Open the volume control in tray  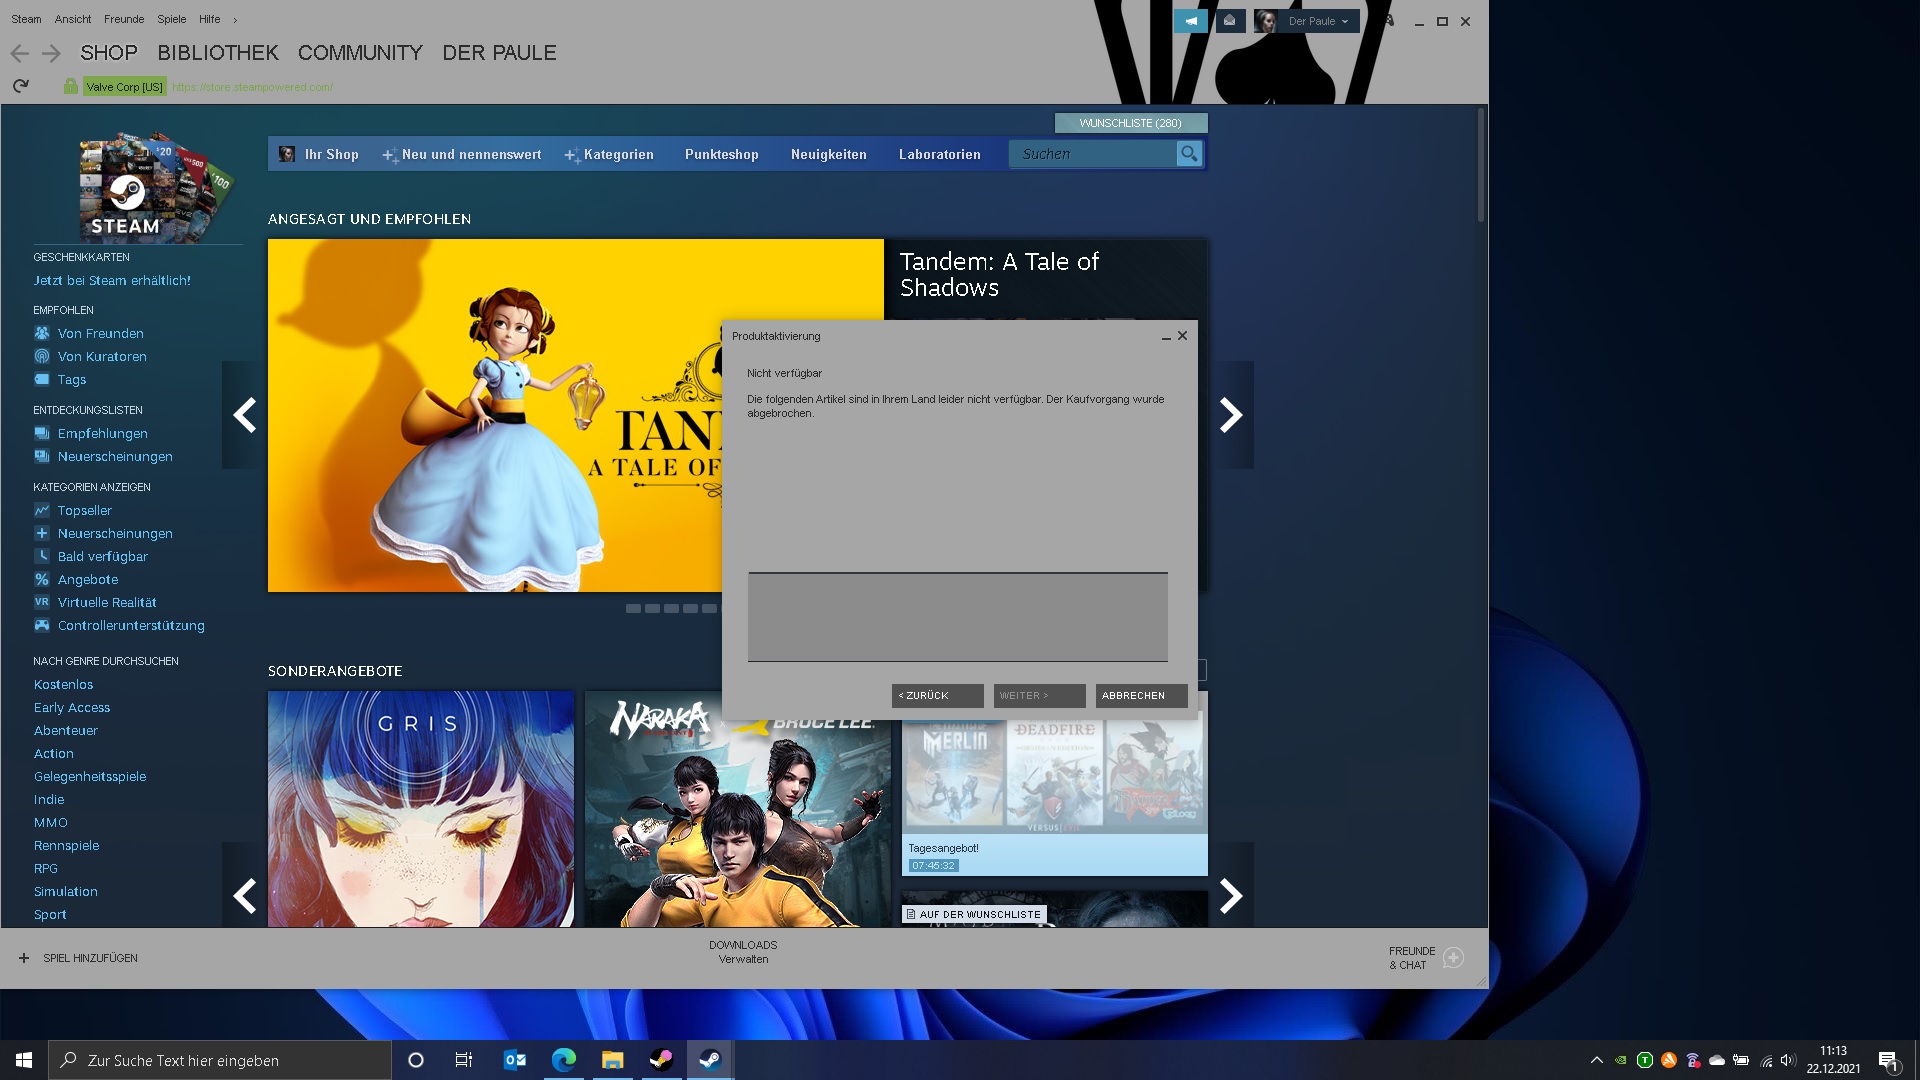pyautogui.click(x=1788, y=1060)
